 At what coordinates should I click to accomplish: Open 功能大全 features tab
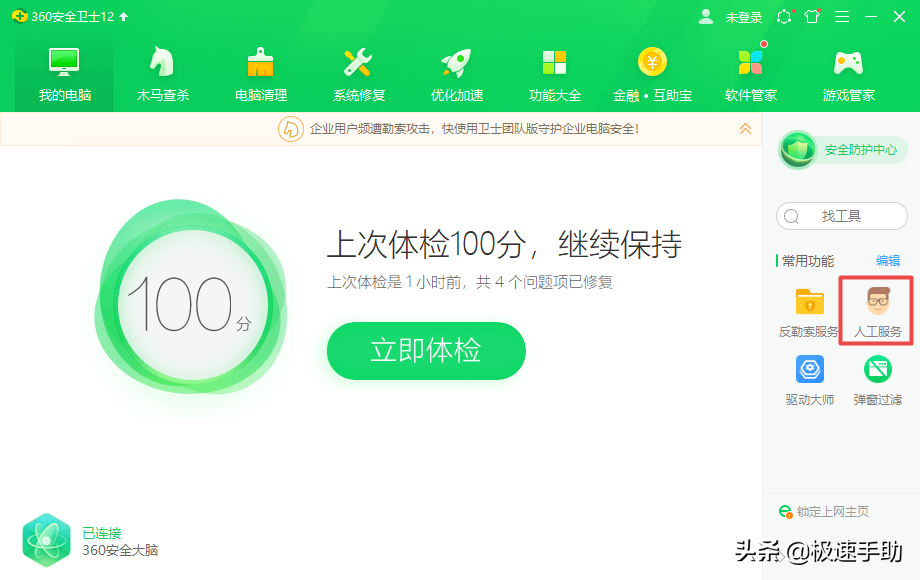(x=554, y=75)
